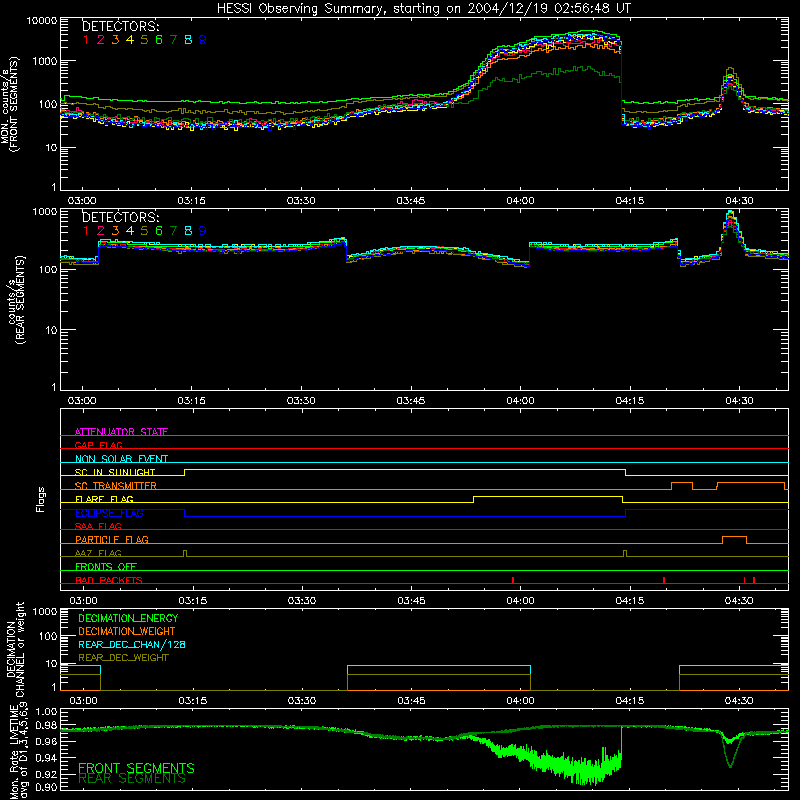The width and height of the screenshot is (800, 800).
Task: Click 10000 y-axis value on front segments plot
Action: click(x=41, y=20)
